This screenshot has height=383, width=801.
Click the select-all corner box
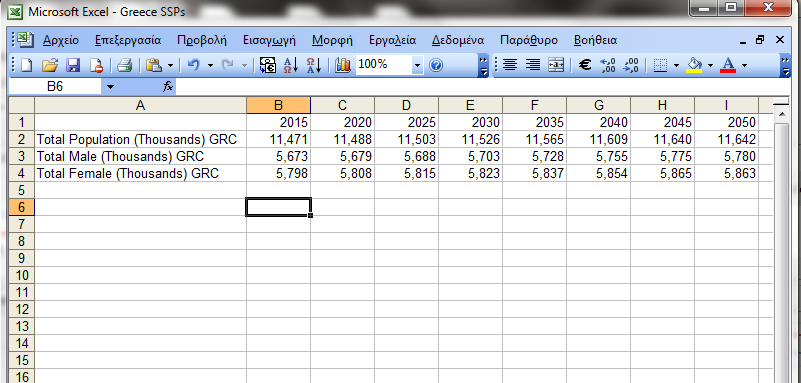21,105
